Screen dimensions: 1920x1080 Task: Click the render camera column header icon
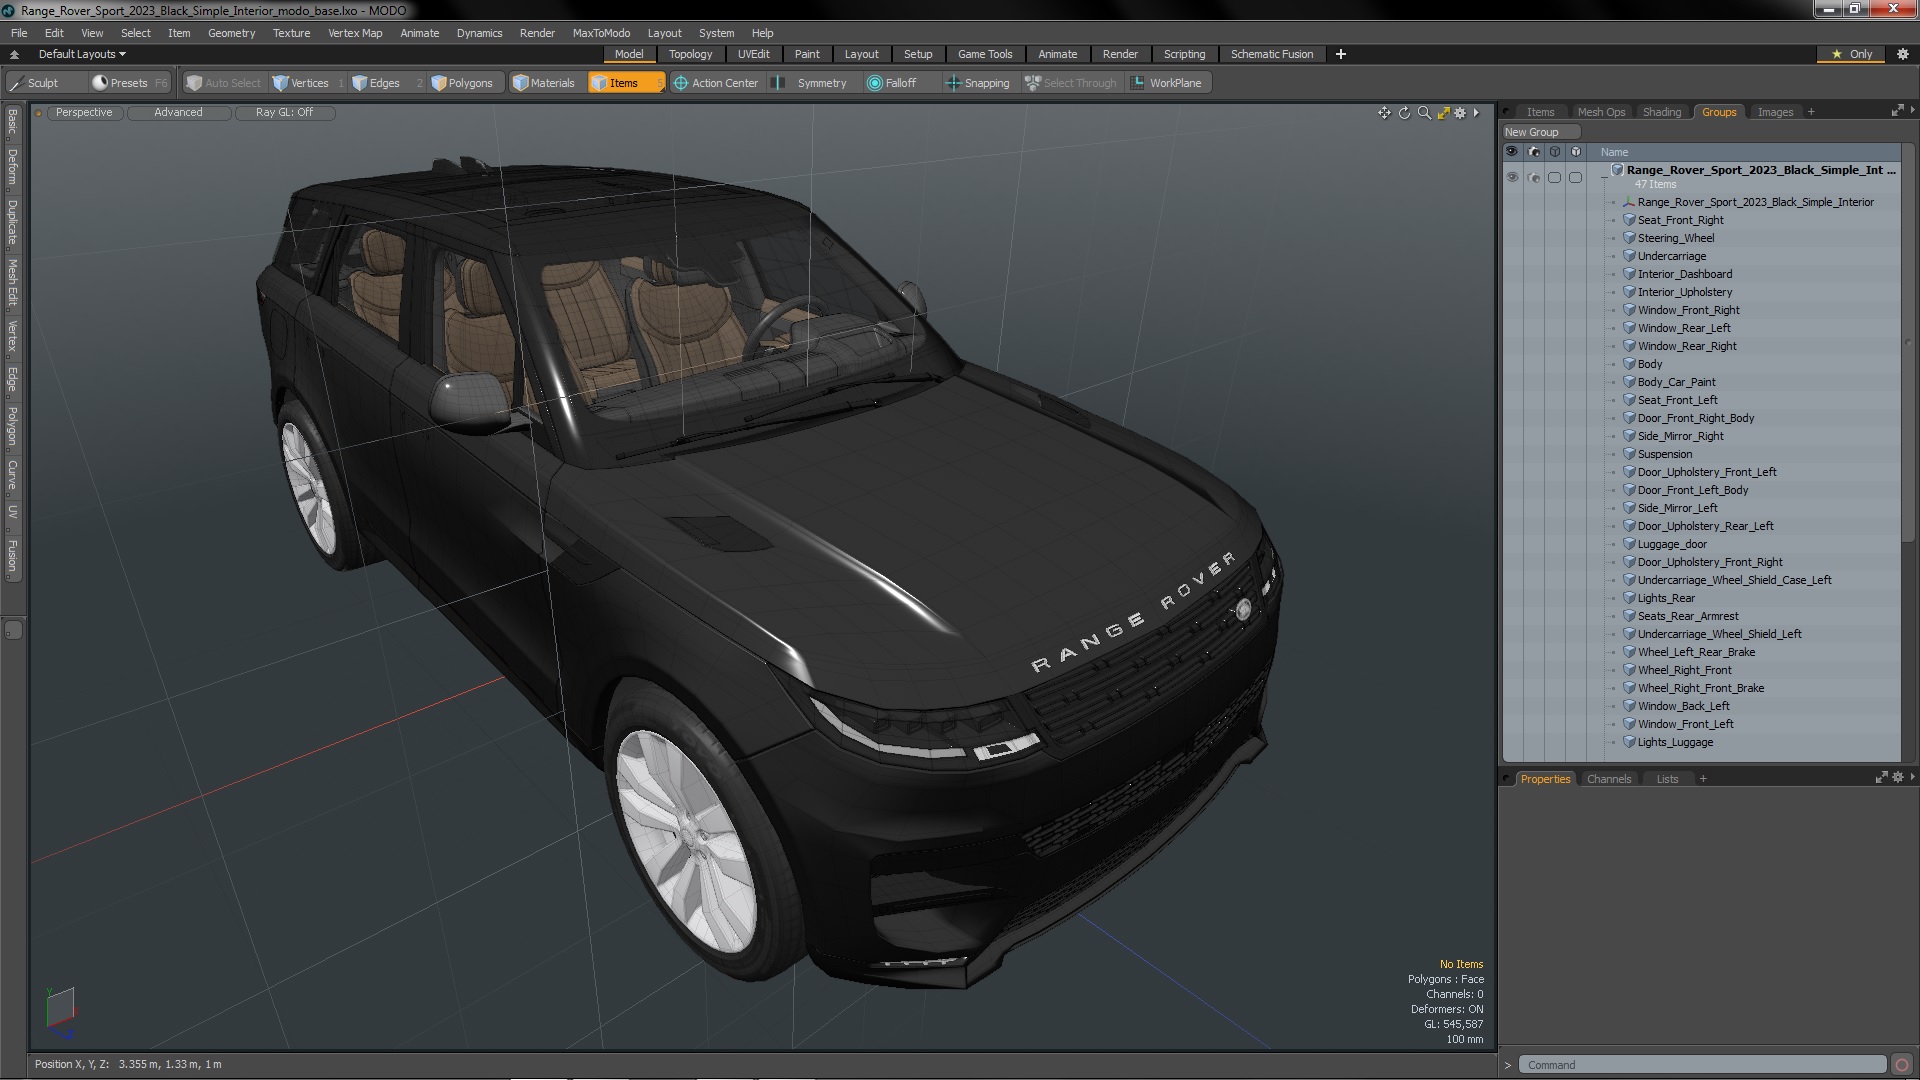pyautogui.click(x=1533, y=152)
